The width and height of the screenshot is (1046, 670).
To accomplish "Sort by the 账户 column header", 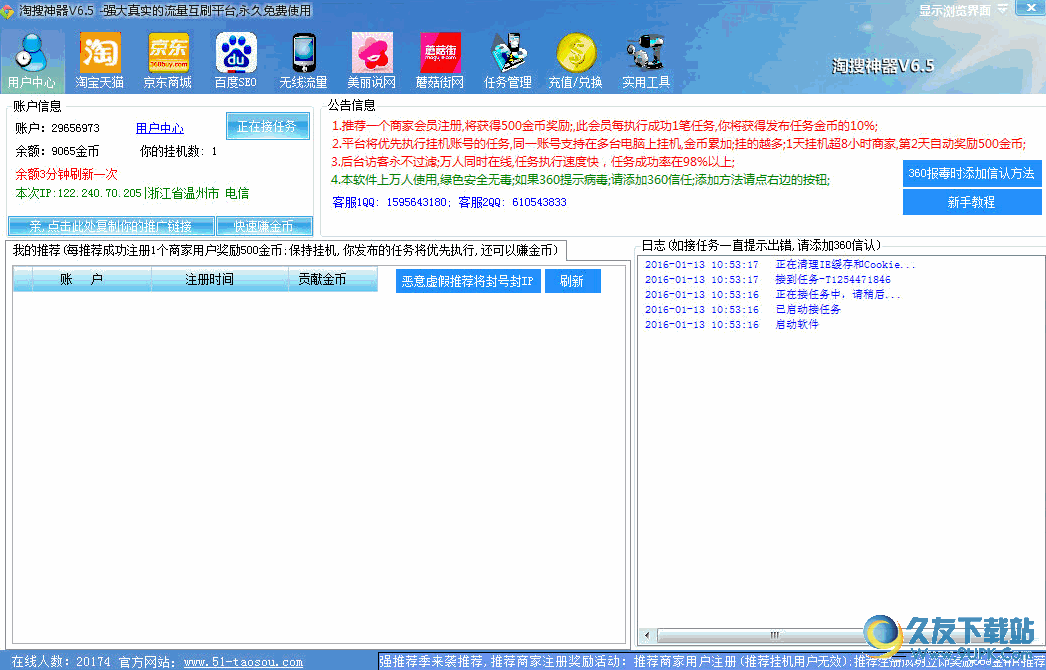I will [91, 280].
